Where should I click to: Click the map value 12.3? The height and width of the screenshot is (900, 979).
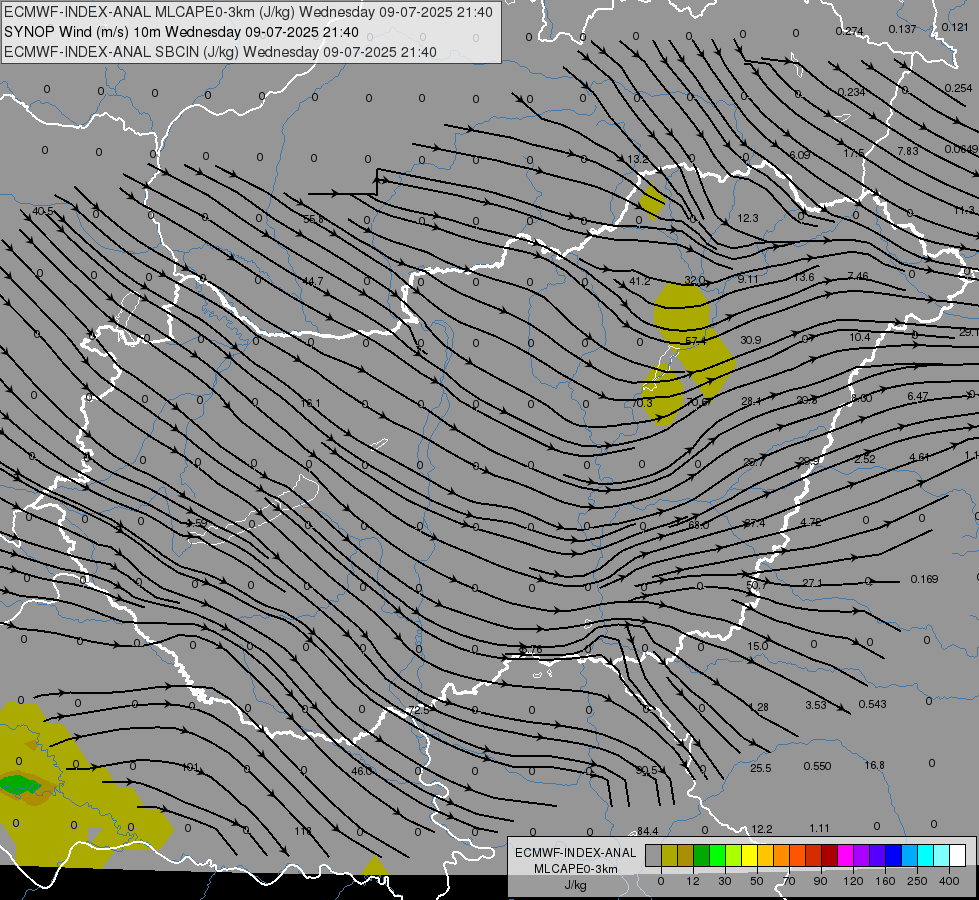pos(747,218)
